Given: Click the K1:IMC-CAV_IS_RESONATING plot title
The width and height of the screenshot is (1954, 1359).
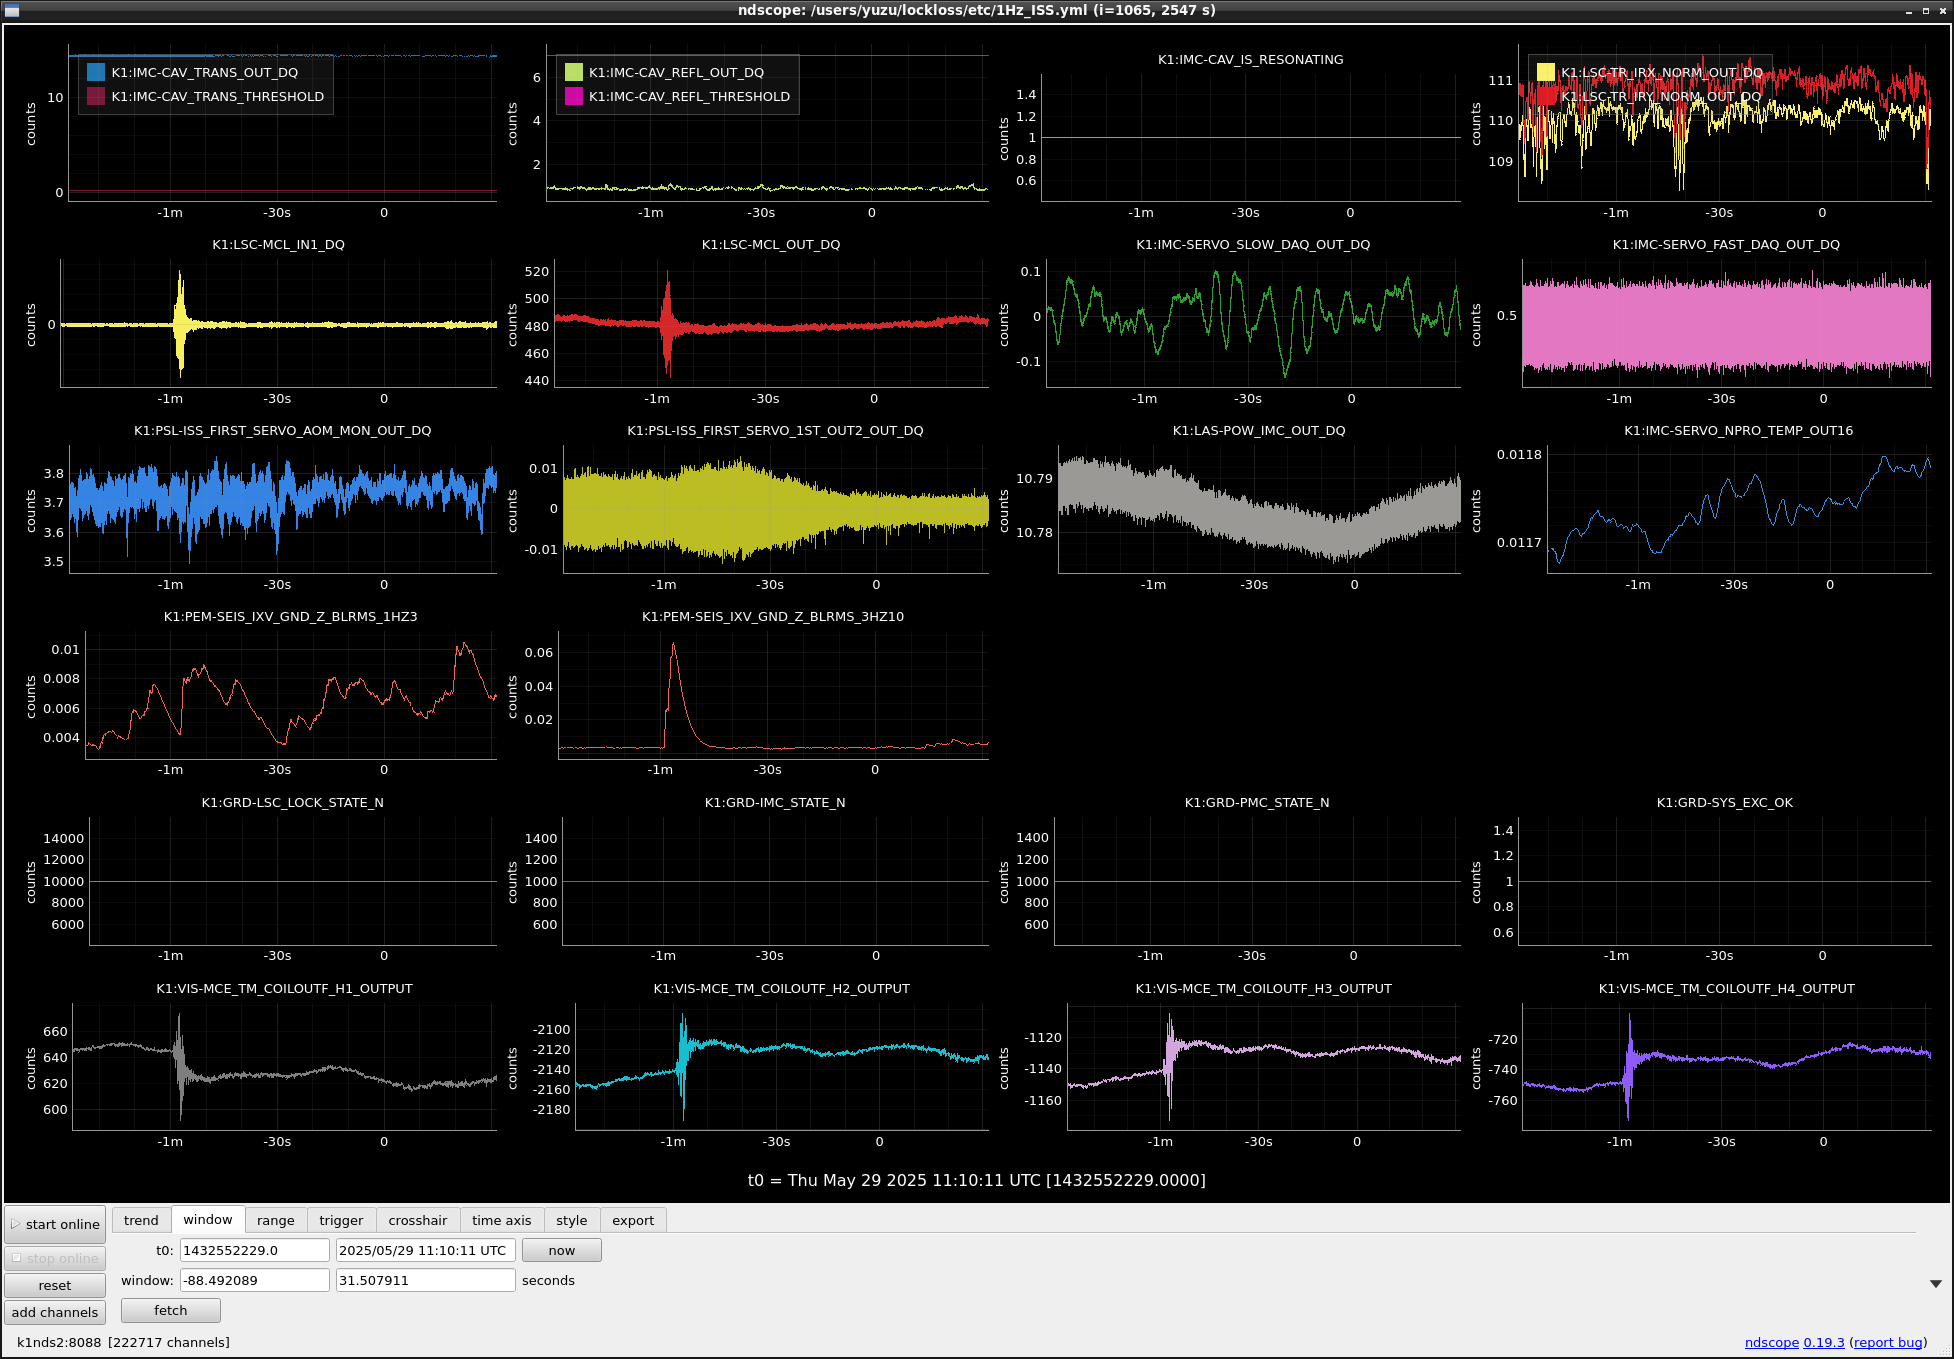Looking at the screenshot, I should pos(1250,59).
